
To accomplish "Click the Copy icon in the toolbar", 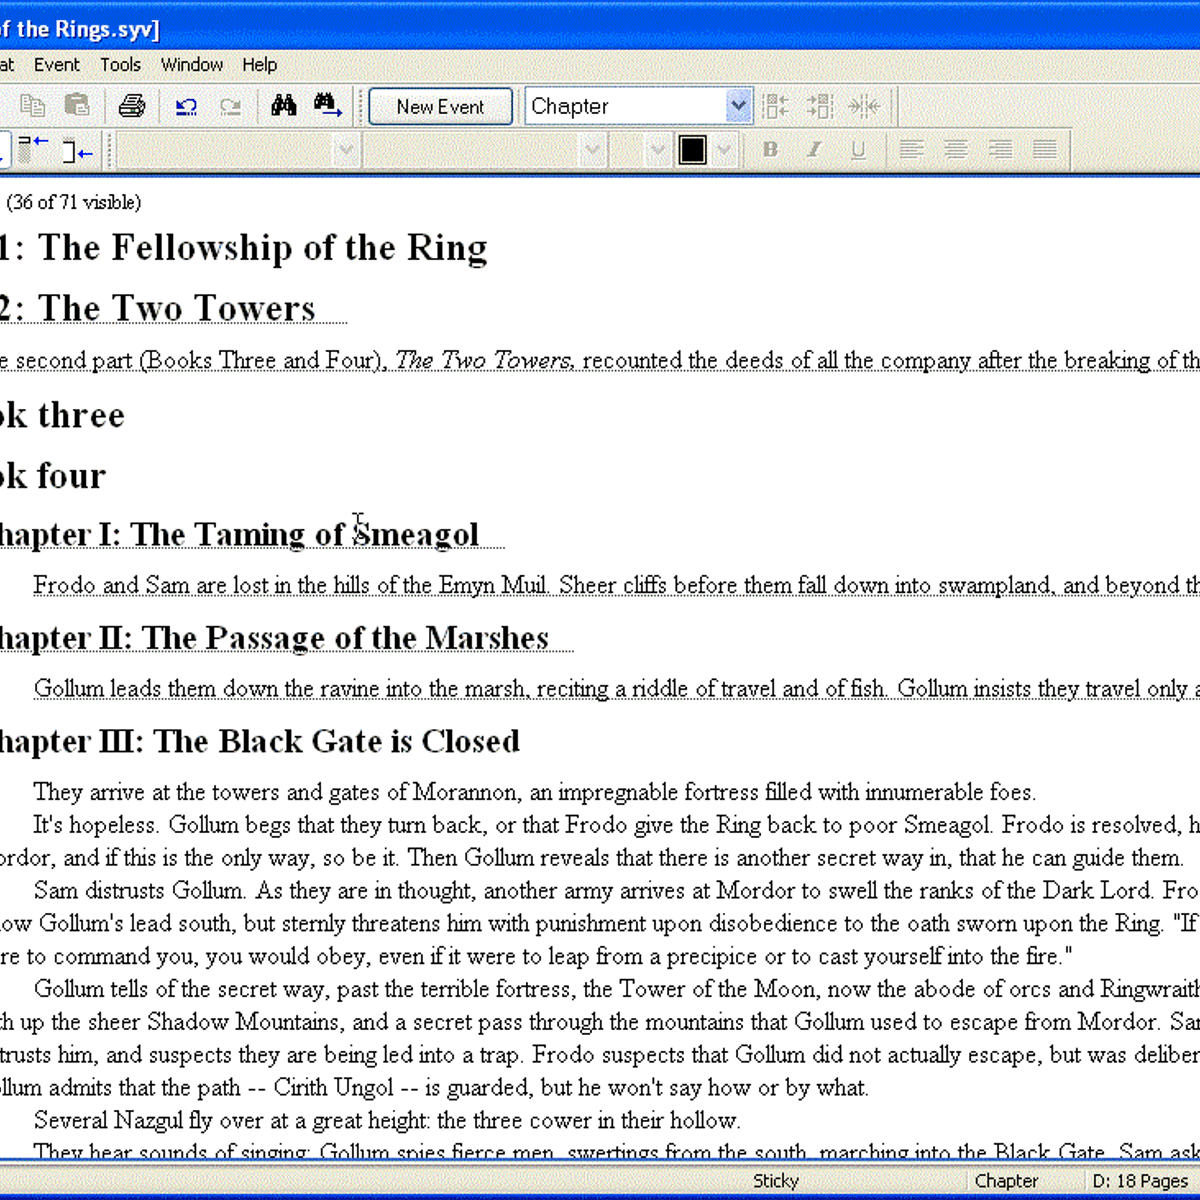I will [x=33, y=105].
